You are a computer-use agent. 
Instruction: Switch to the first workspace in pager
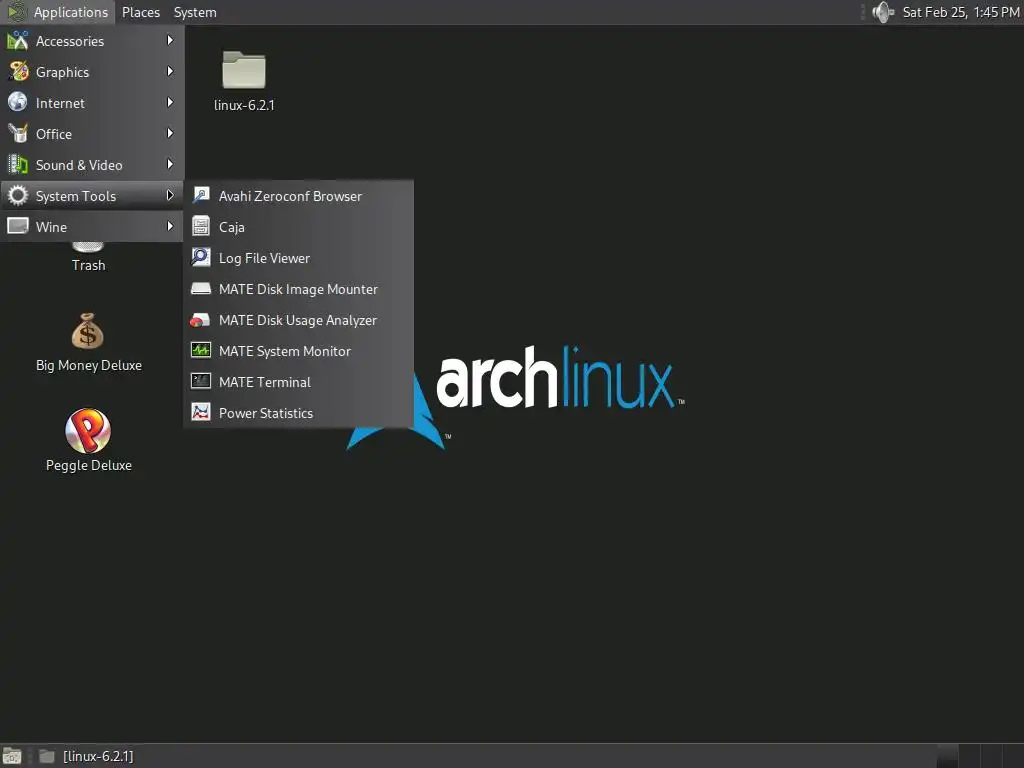[947, 756]
